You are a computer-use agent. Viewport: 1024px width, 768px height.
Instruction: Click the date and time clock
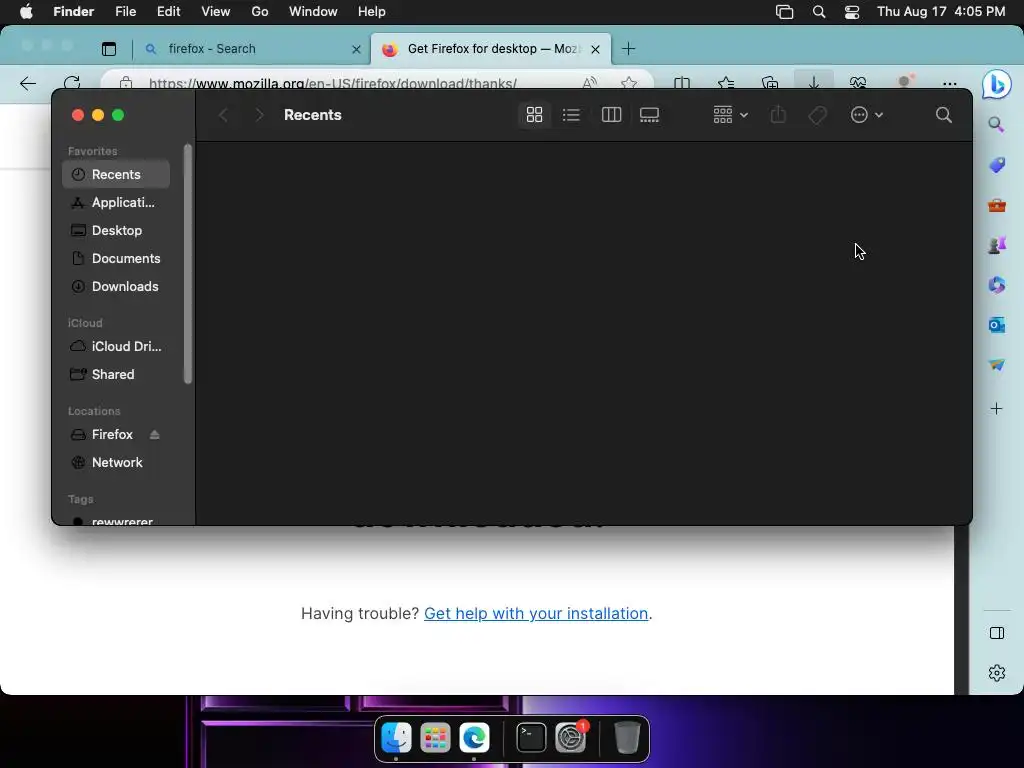click(x=941, y=12)
